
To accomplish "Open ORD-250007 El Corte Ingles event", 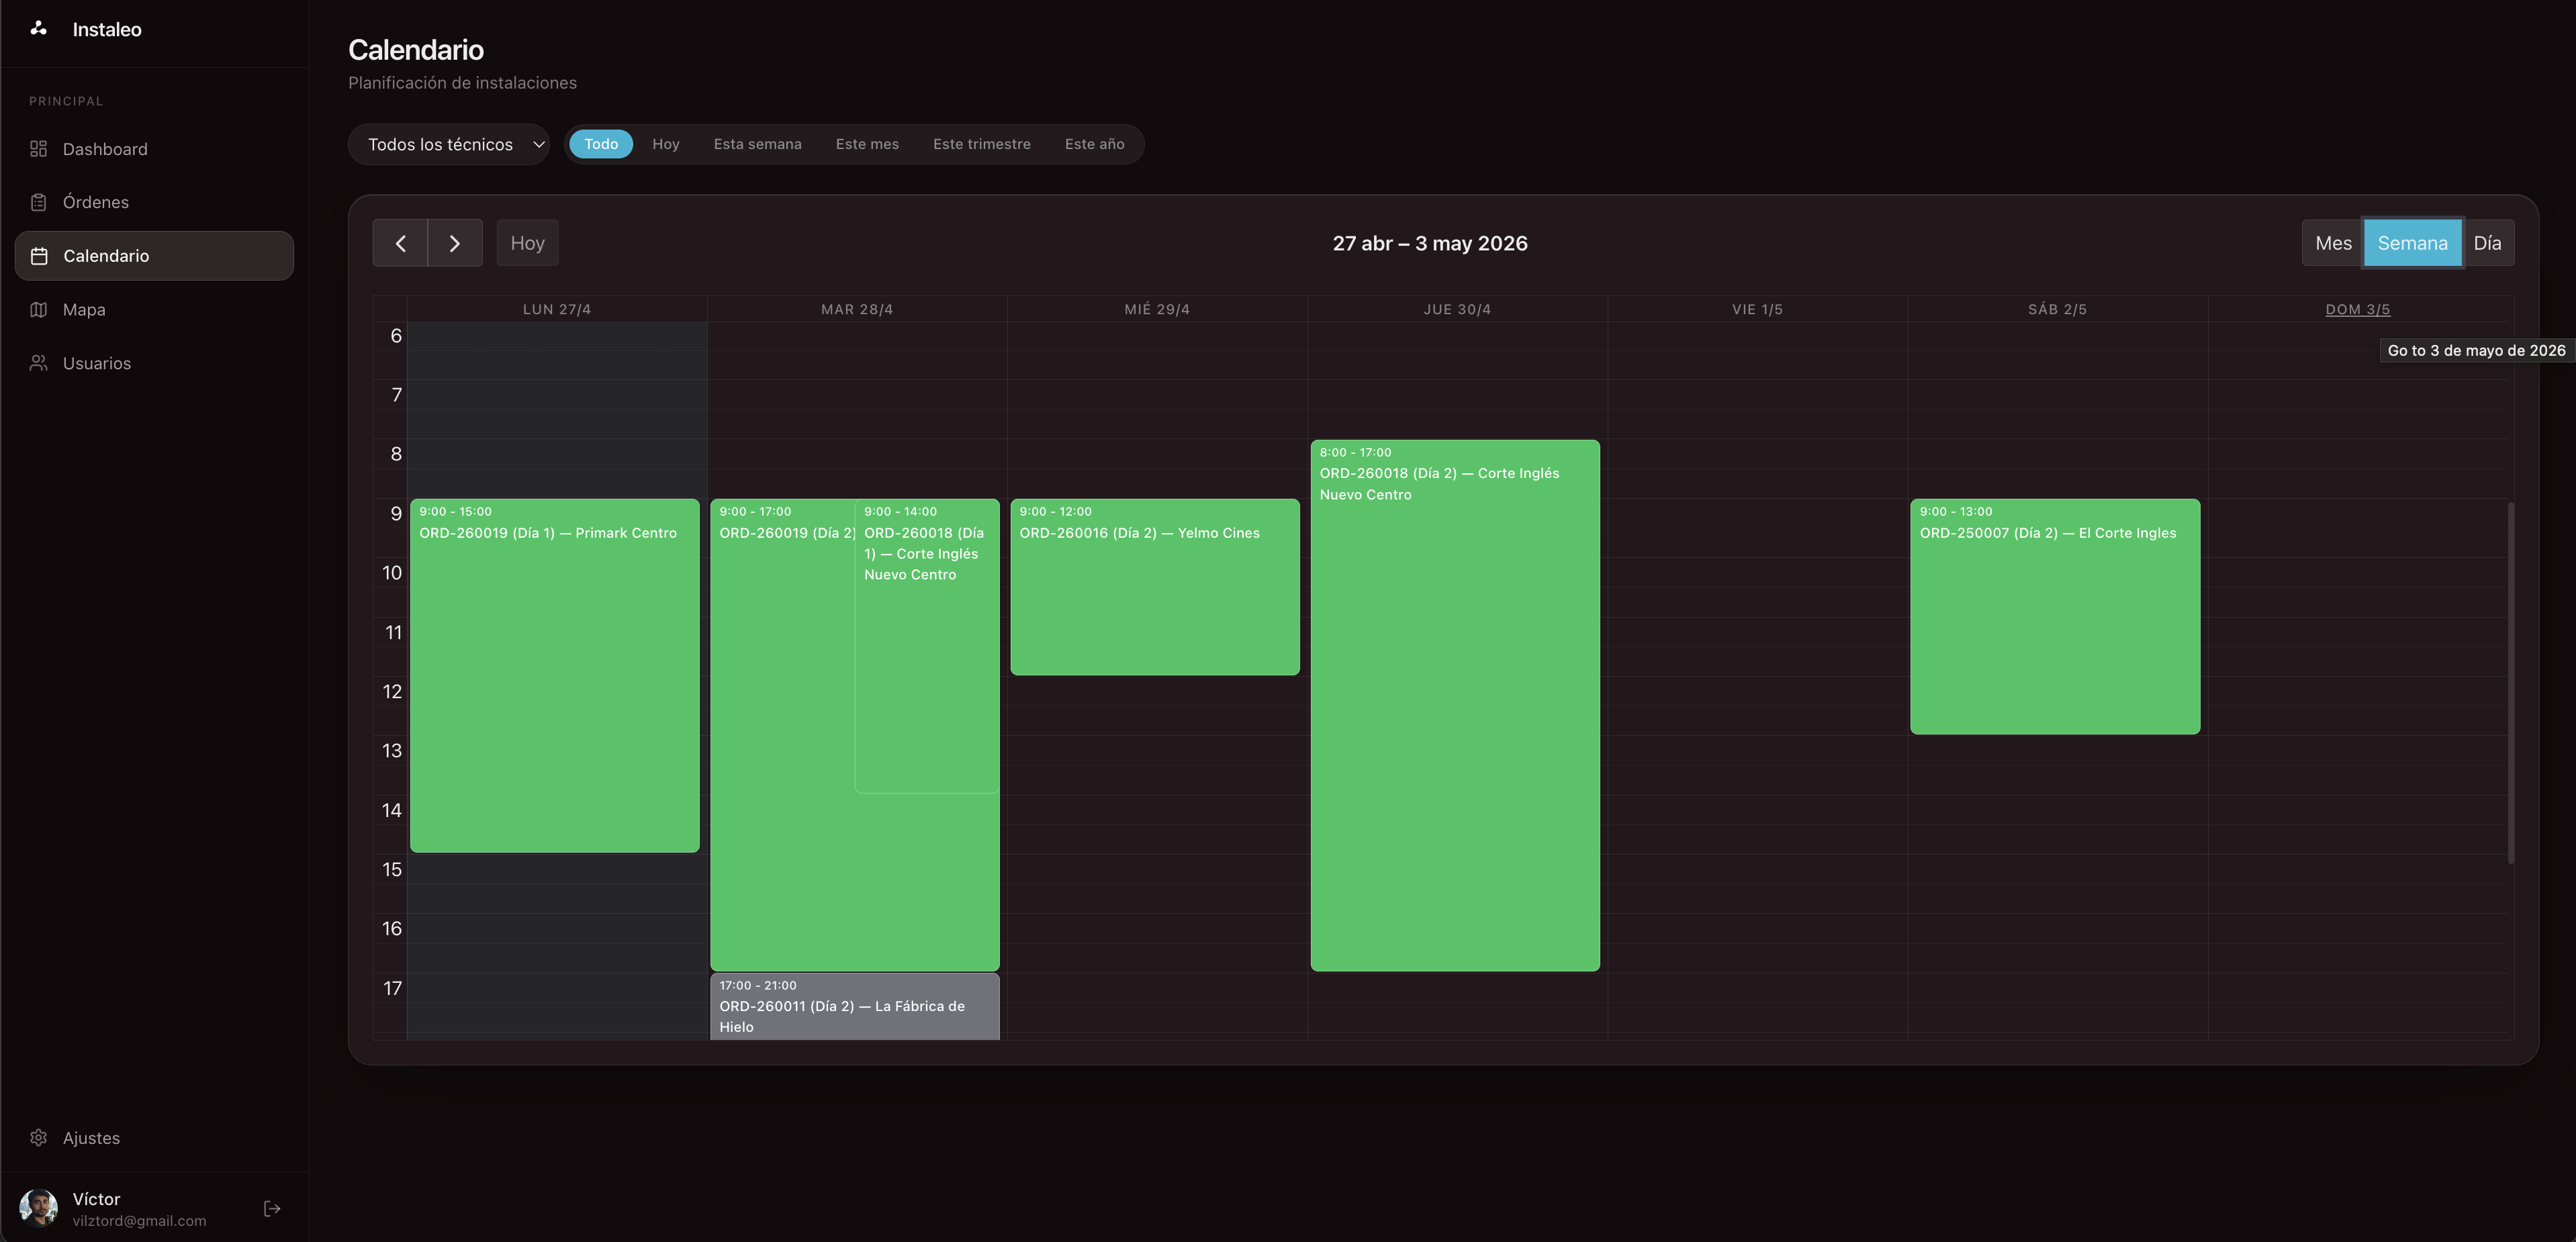I will 2055,617.
